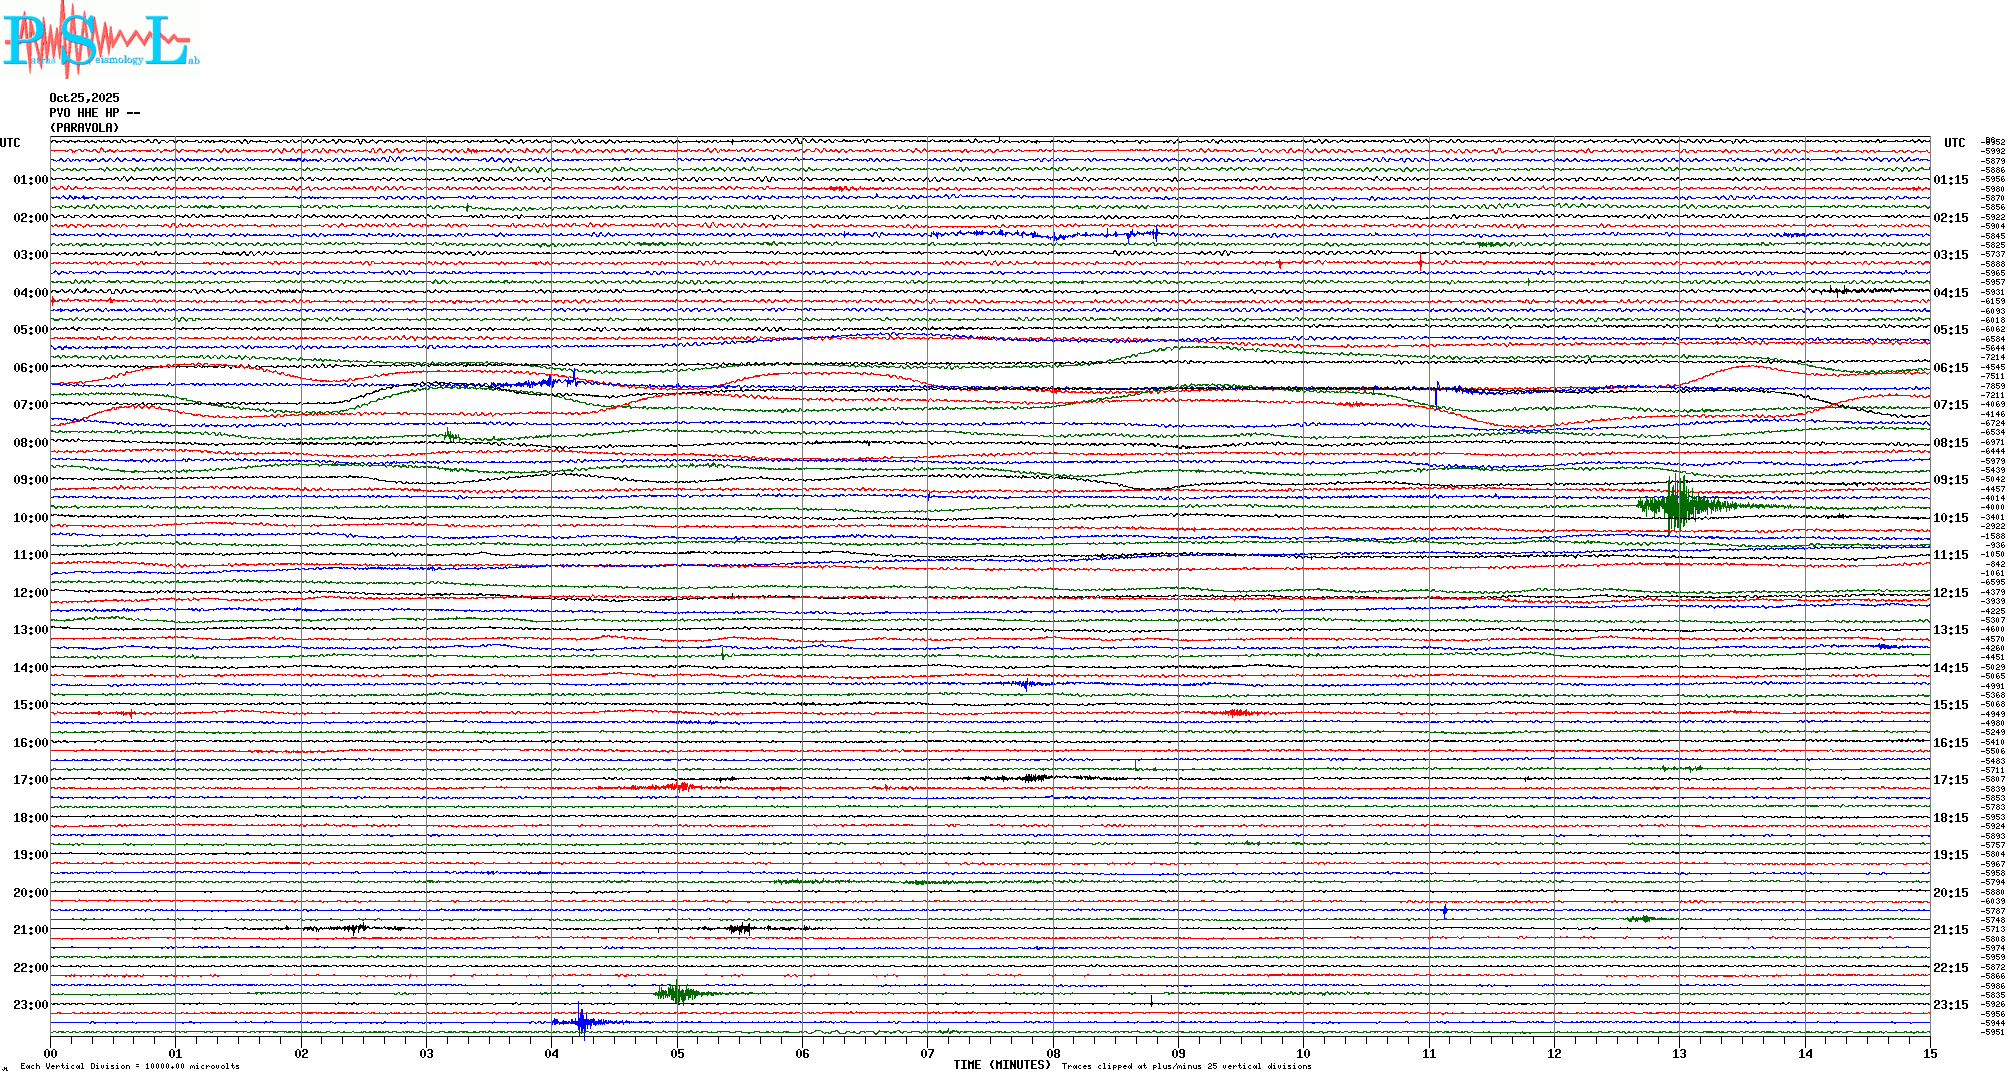Click the blue seismic event on the 23:00 trace
Image resolution: width=2010 pixels, height=1080 pixels.
click(x=583, y=1022)
